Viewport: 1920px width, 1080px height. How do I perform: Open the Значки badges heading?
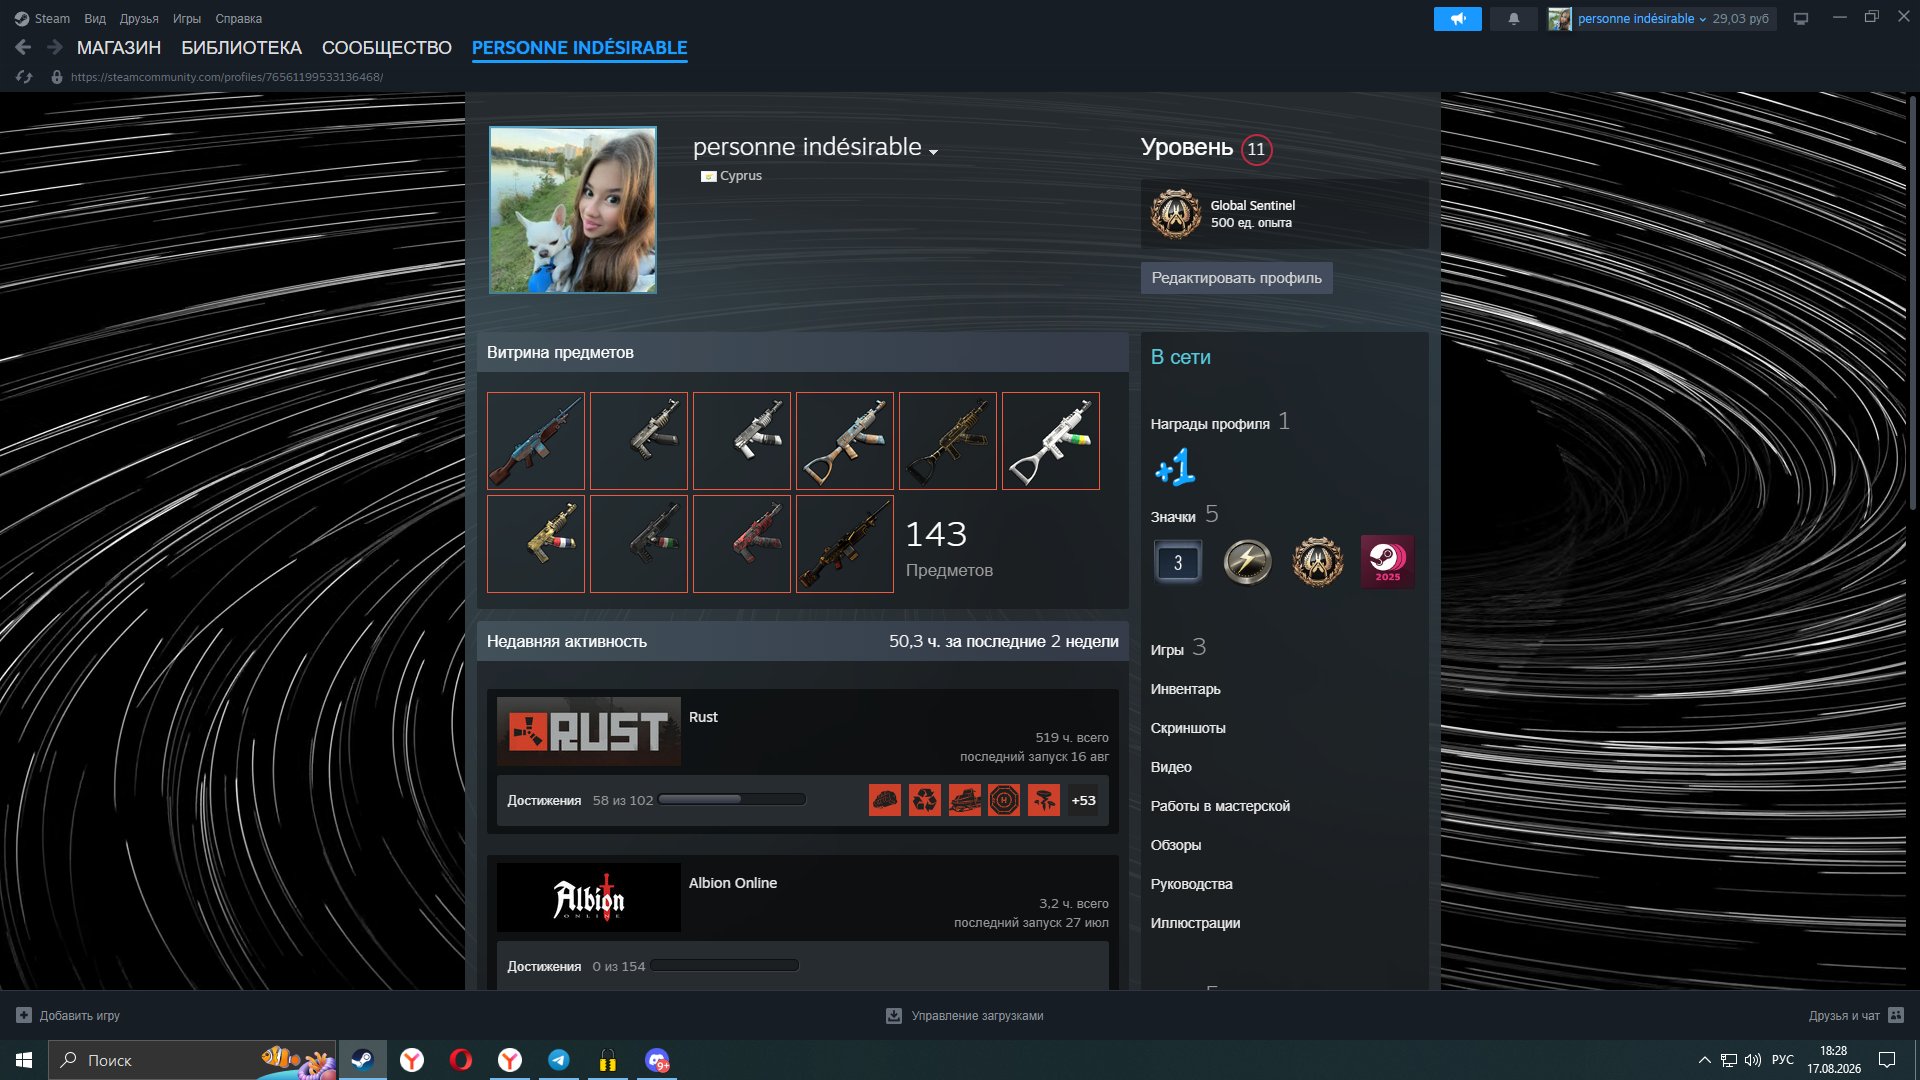click(x=1173, y=517)
